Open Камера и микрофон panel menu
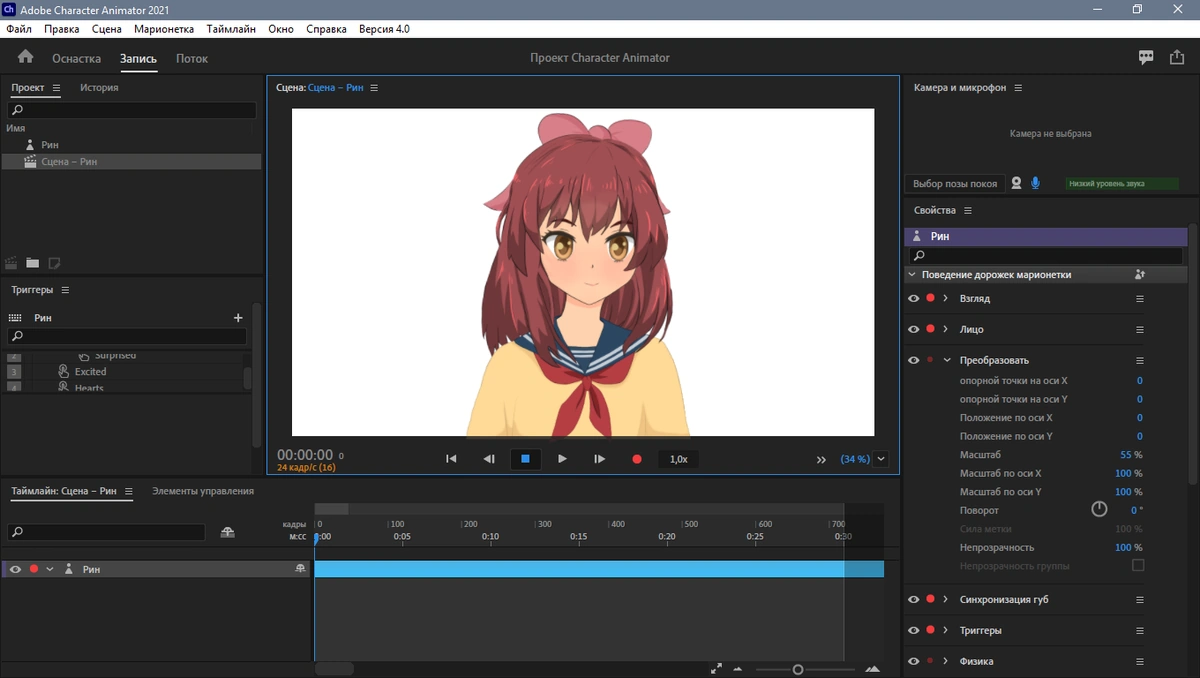 (1018, 88)
